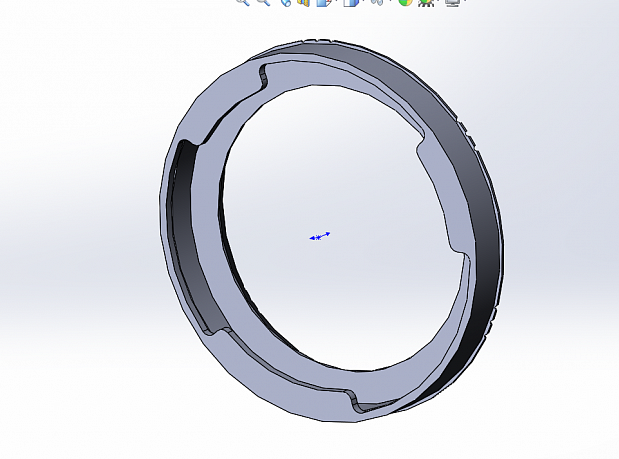Select the blue origin marker in ring center

coord(319,236)
